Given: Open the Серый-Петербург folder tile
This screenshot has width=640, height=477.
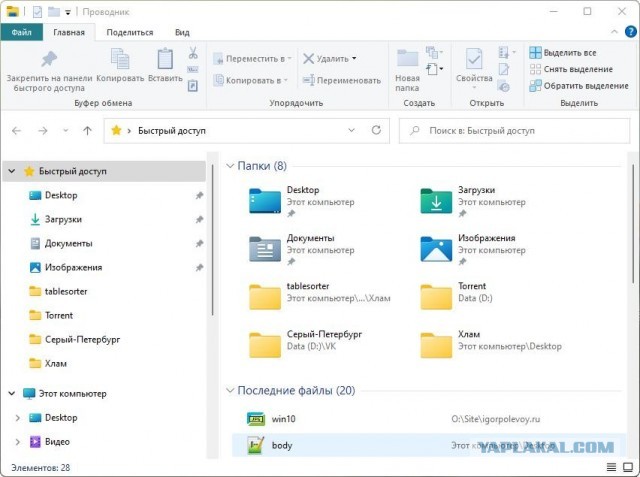Looking at the screenshot, I should point(305,345).
